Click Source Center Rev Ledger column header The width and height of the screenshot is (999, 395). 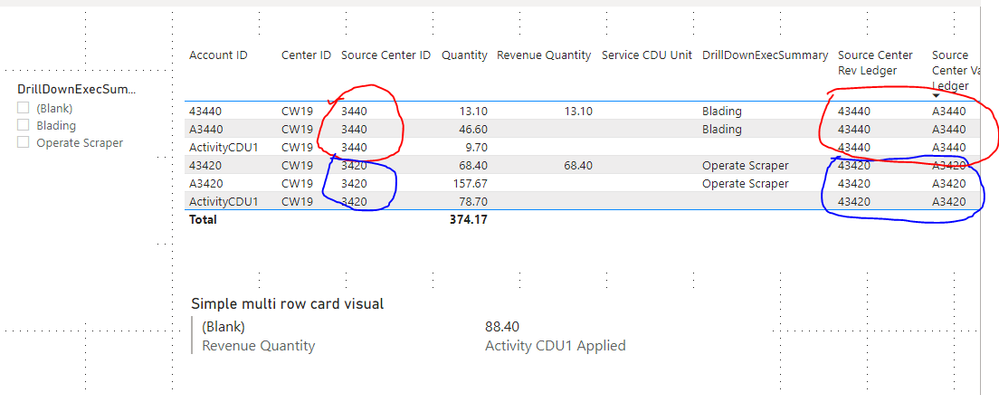tap(875, 62)
